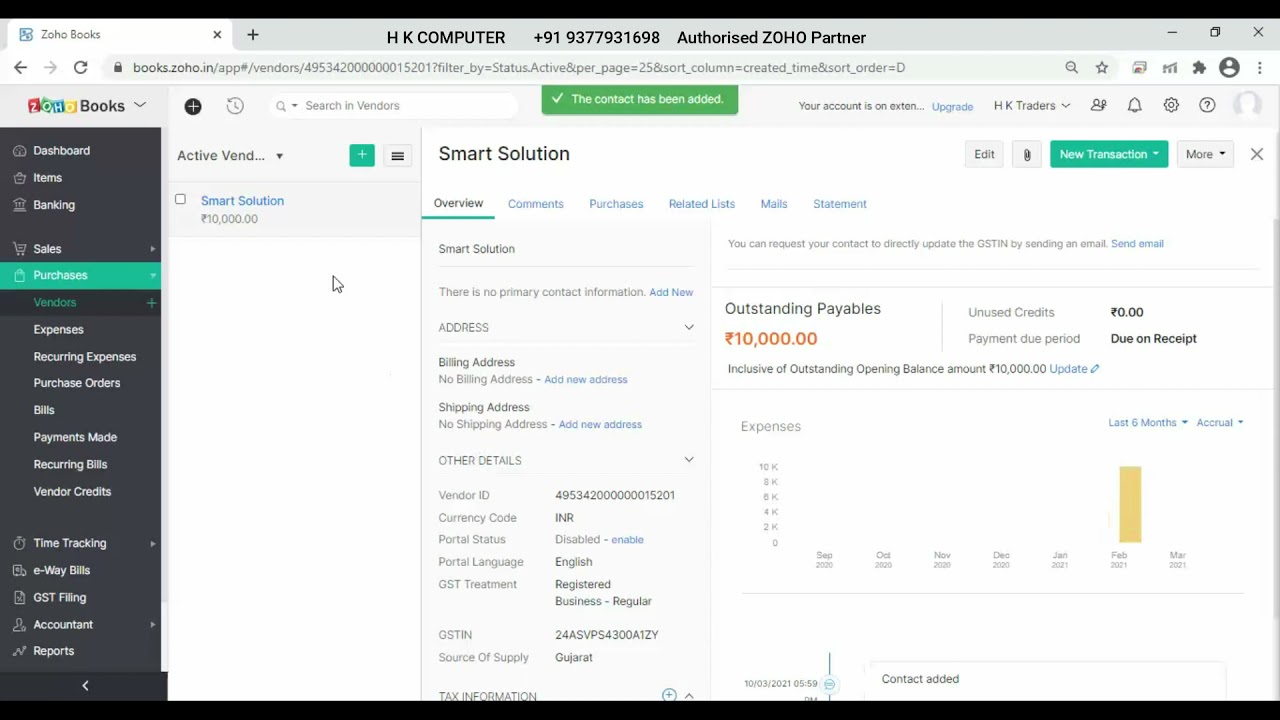Click the attachment paperclip icon

(x=1026, y=155)
